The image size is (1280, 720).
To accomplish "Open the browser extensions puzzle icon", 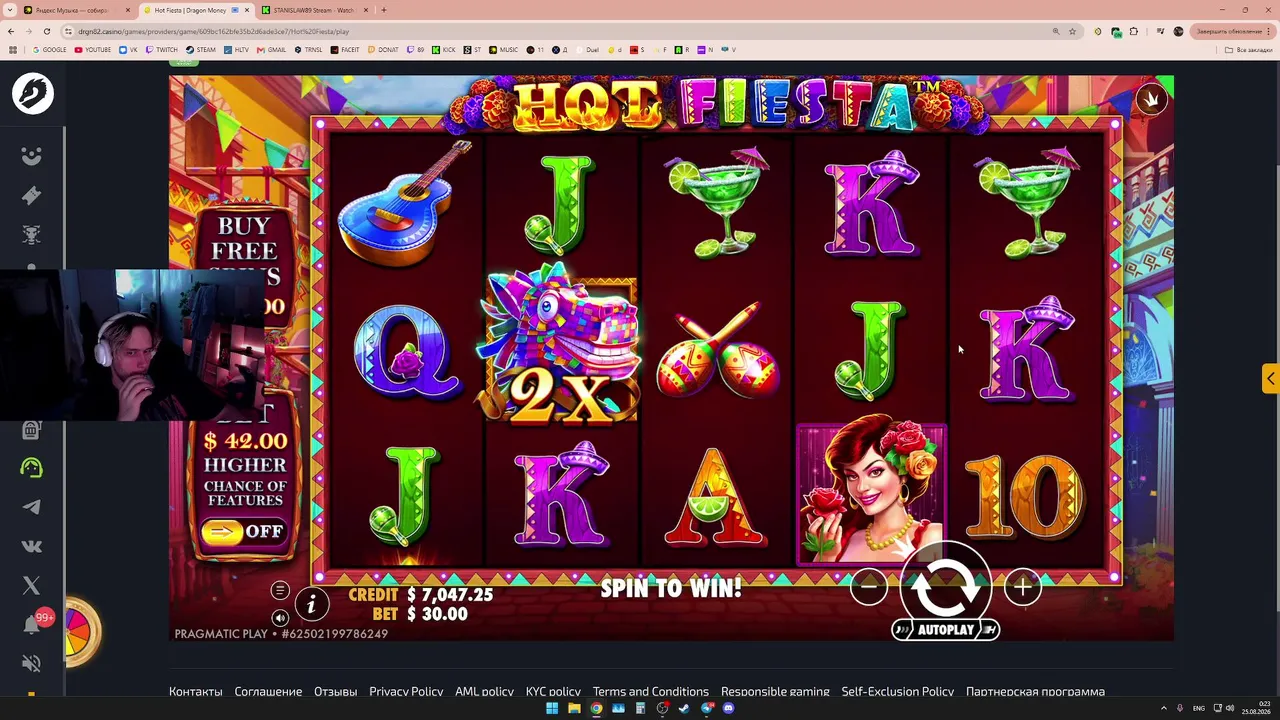I will (x=1134, y=31).
